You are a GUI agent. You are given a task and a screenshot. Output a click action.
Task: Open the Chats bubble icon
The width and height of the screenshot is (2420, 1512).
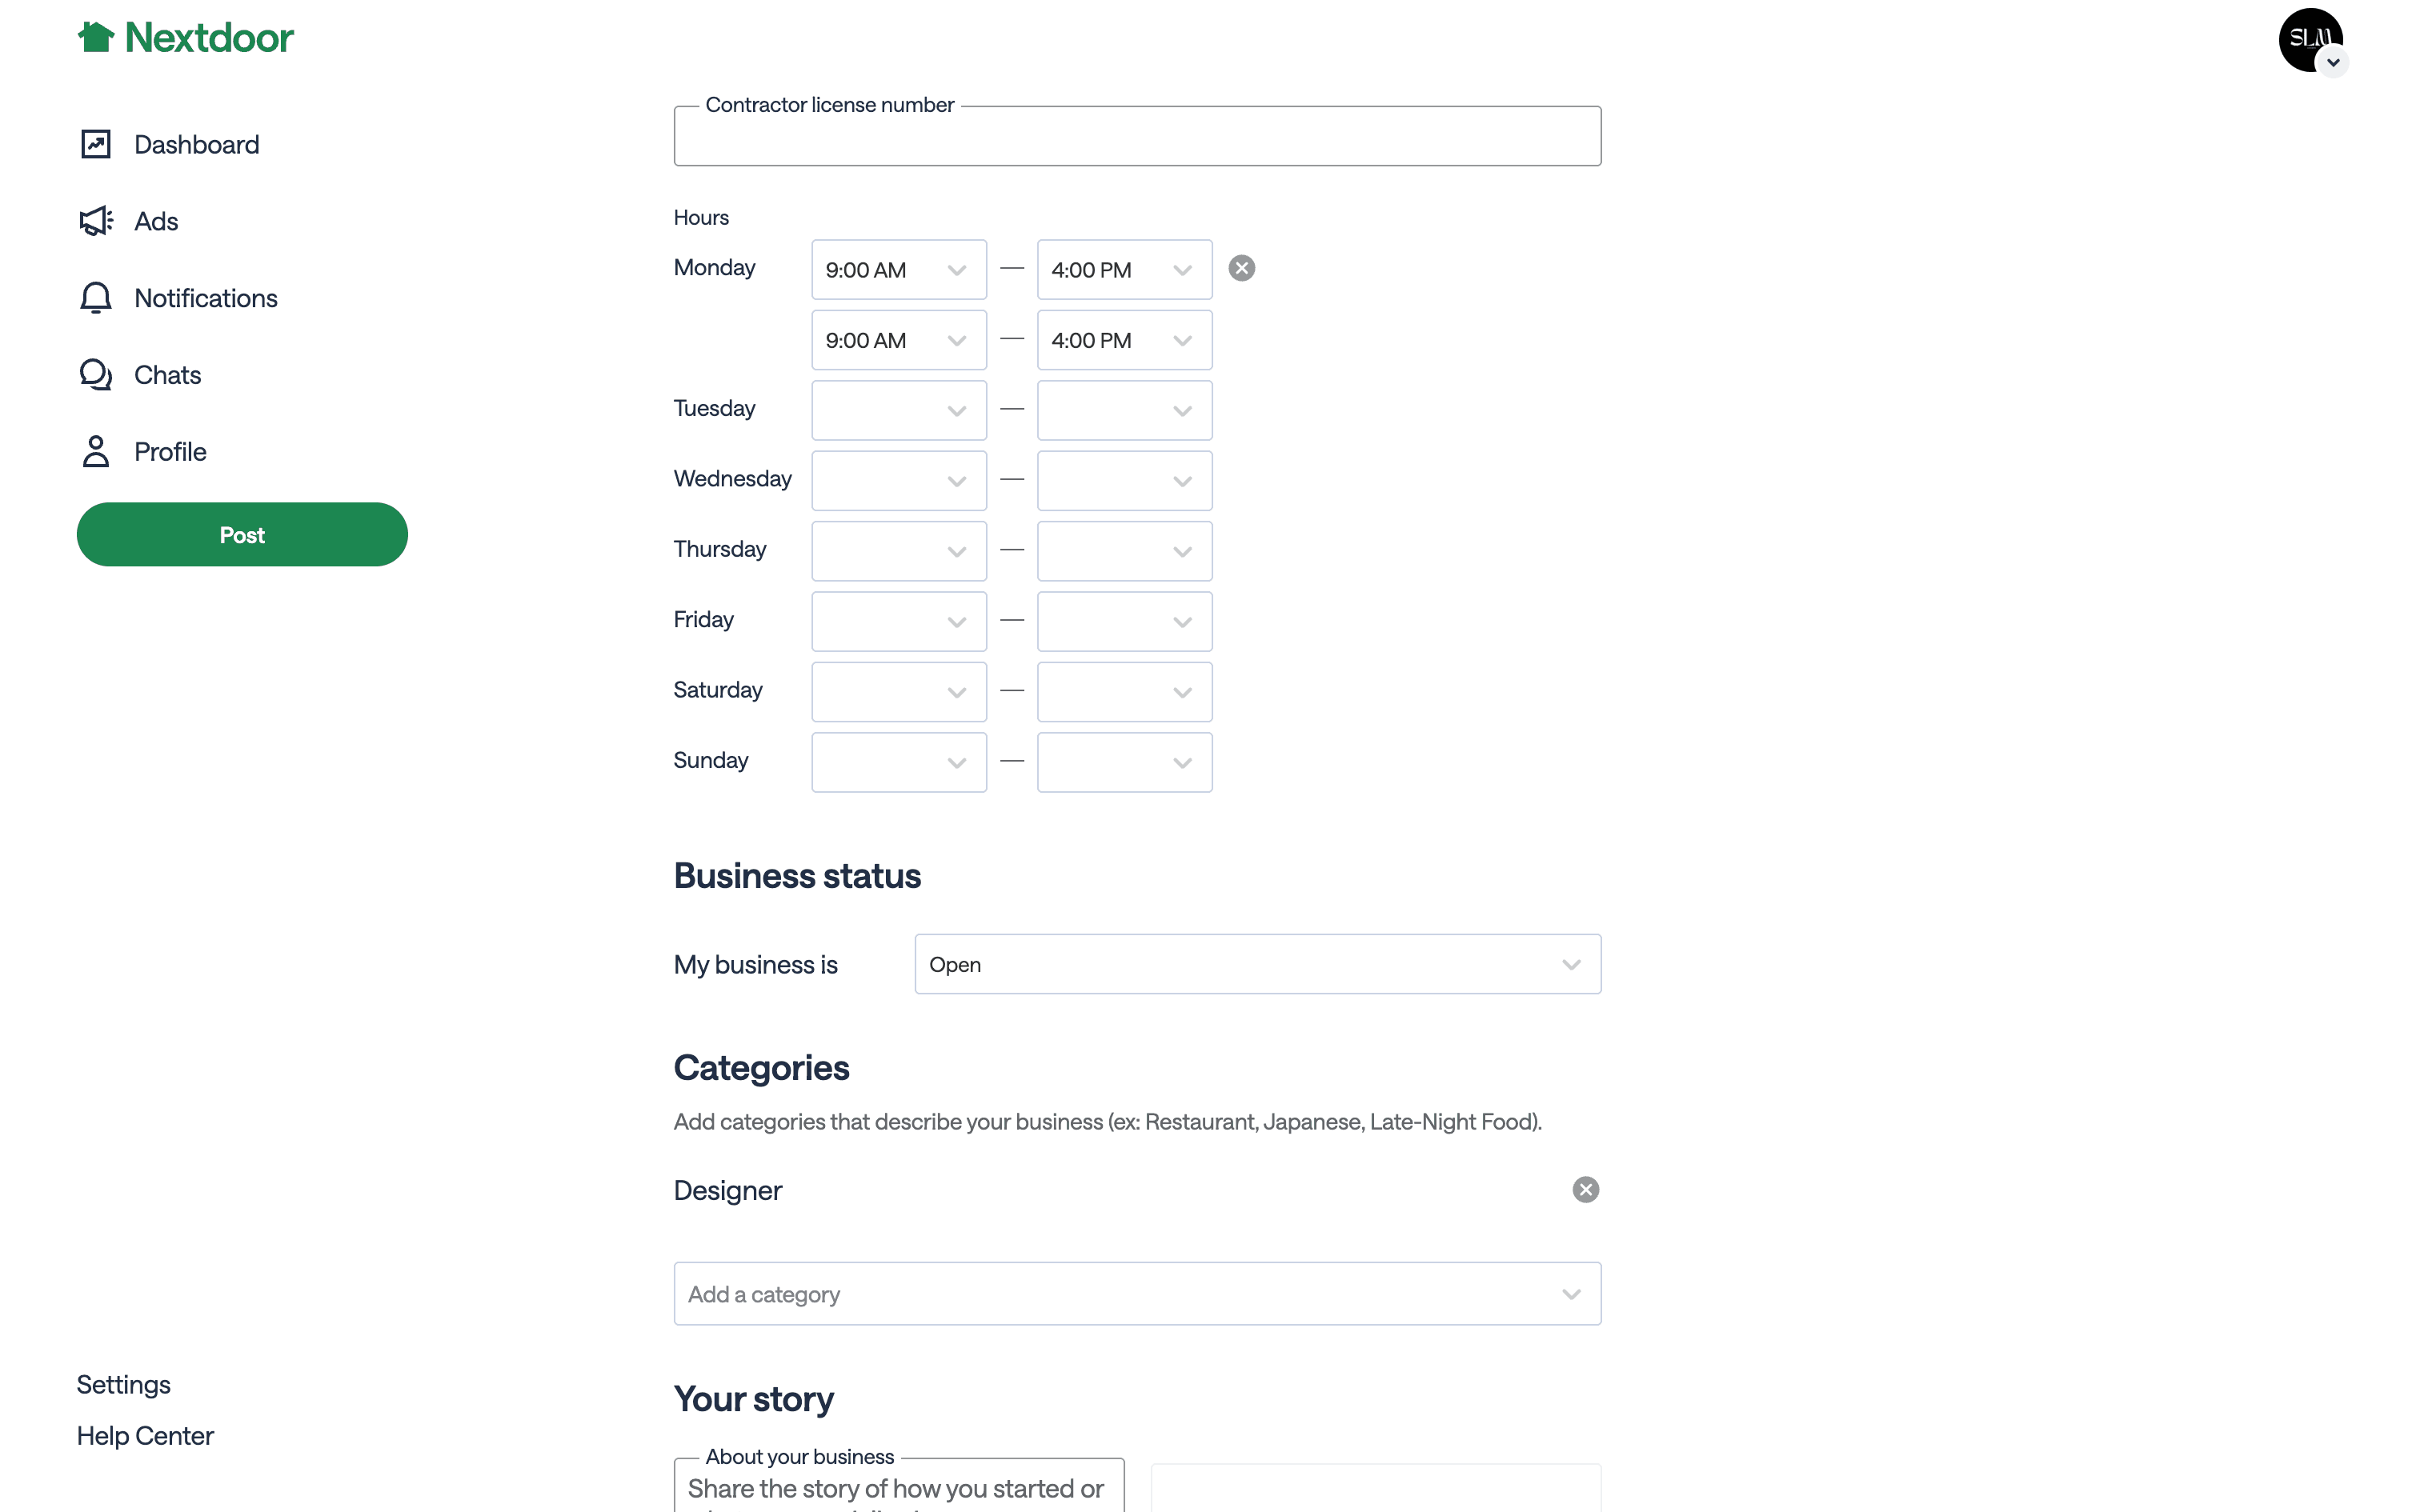click(96, 375)
